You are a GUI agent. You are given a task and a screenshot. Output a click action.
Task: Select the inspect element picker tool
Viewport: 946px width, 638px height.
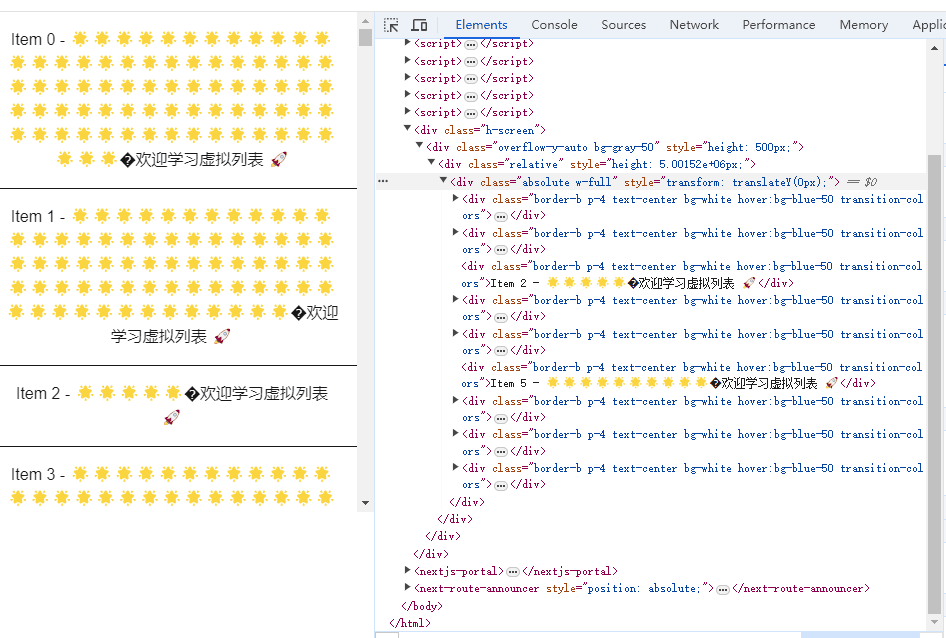391,24
